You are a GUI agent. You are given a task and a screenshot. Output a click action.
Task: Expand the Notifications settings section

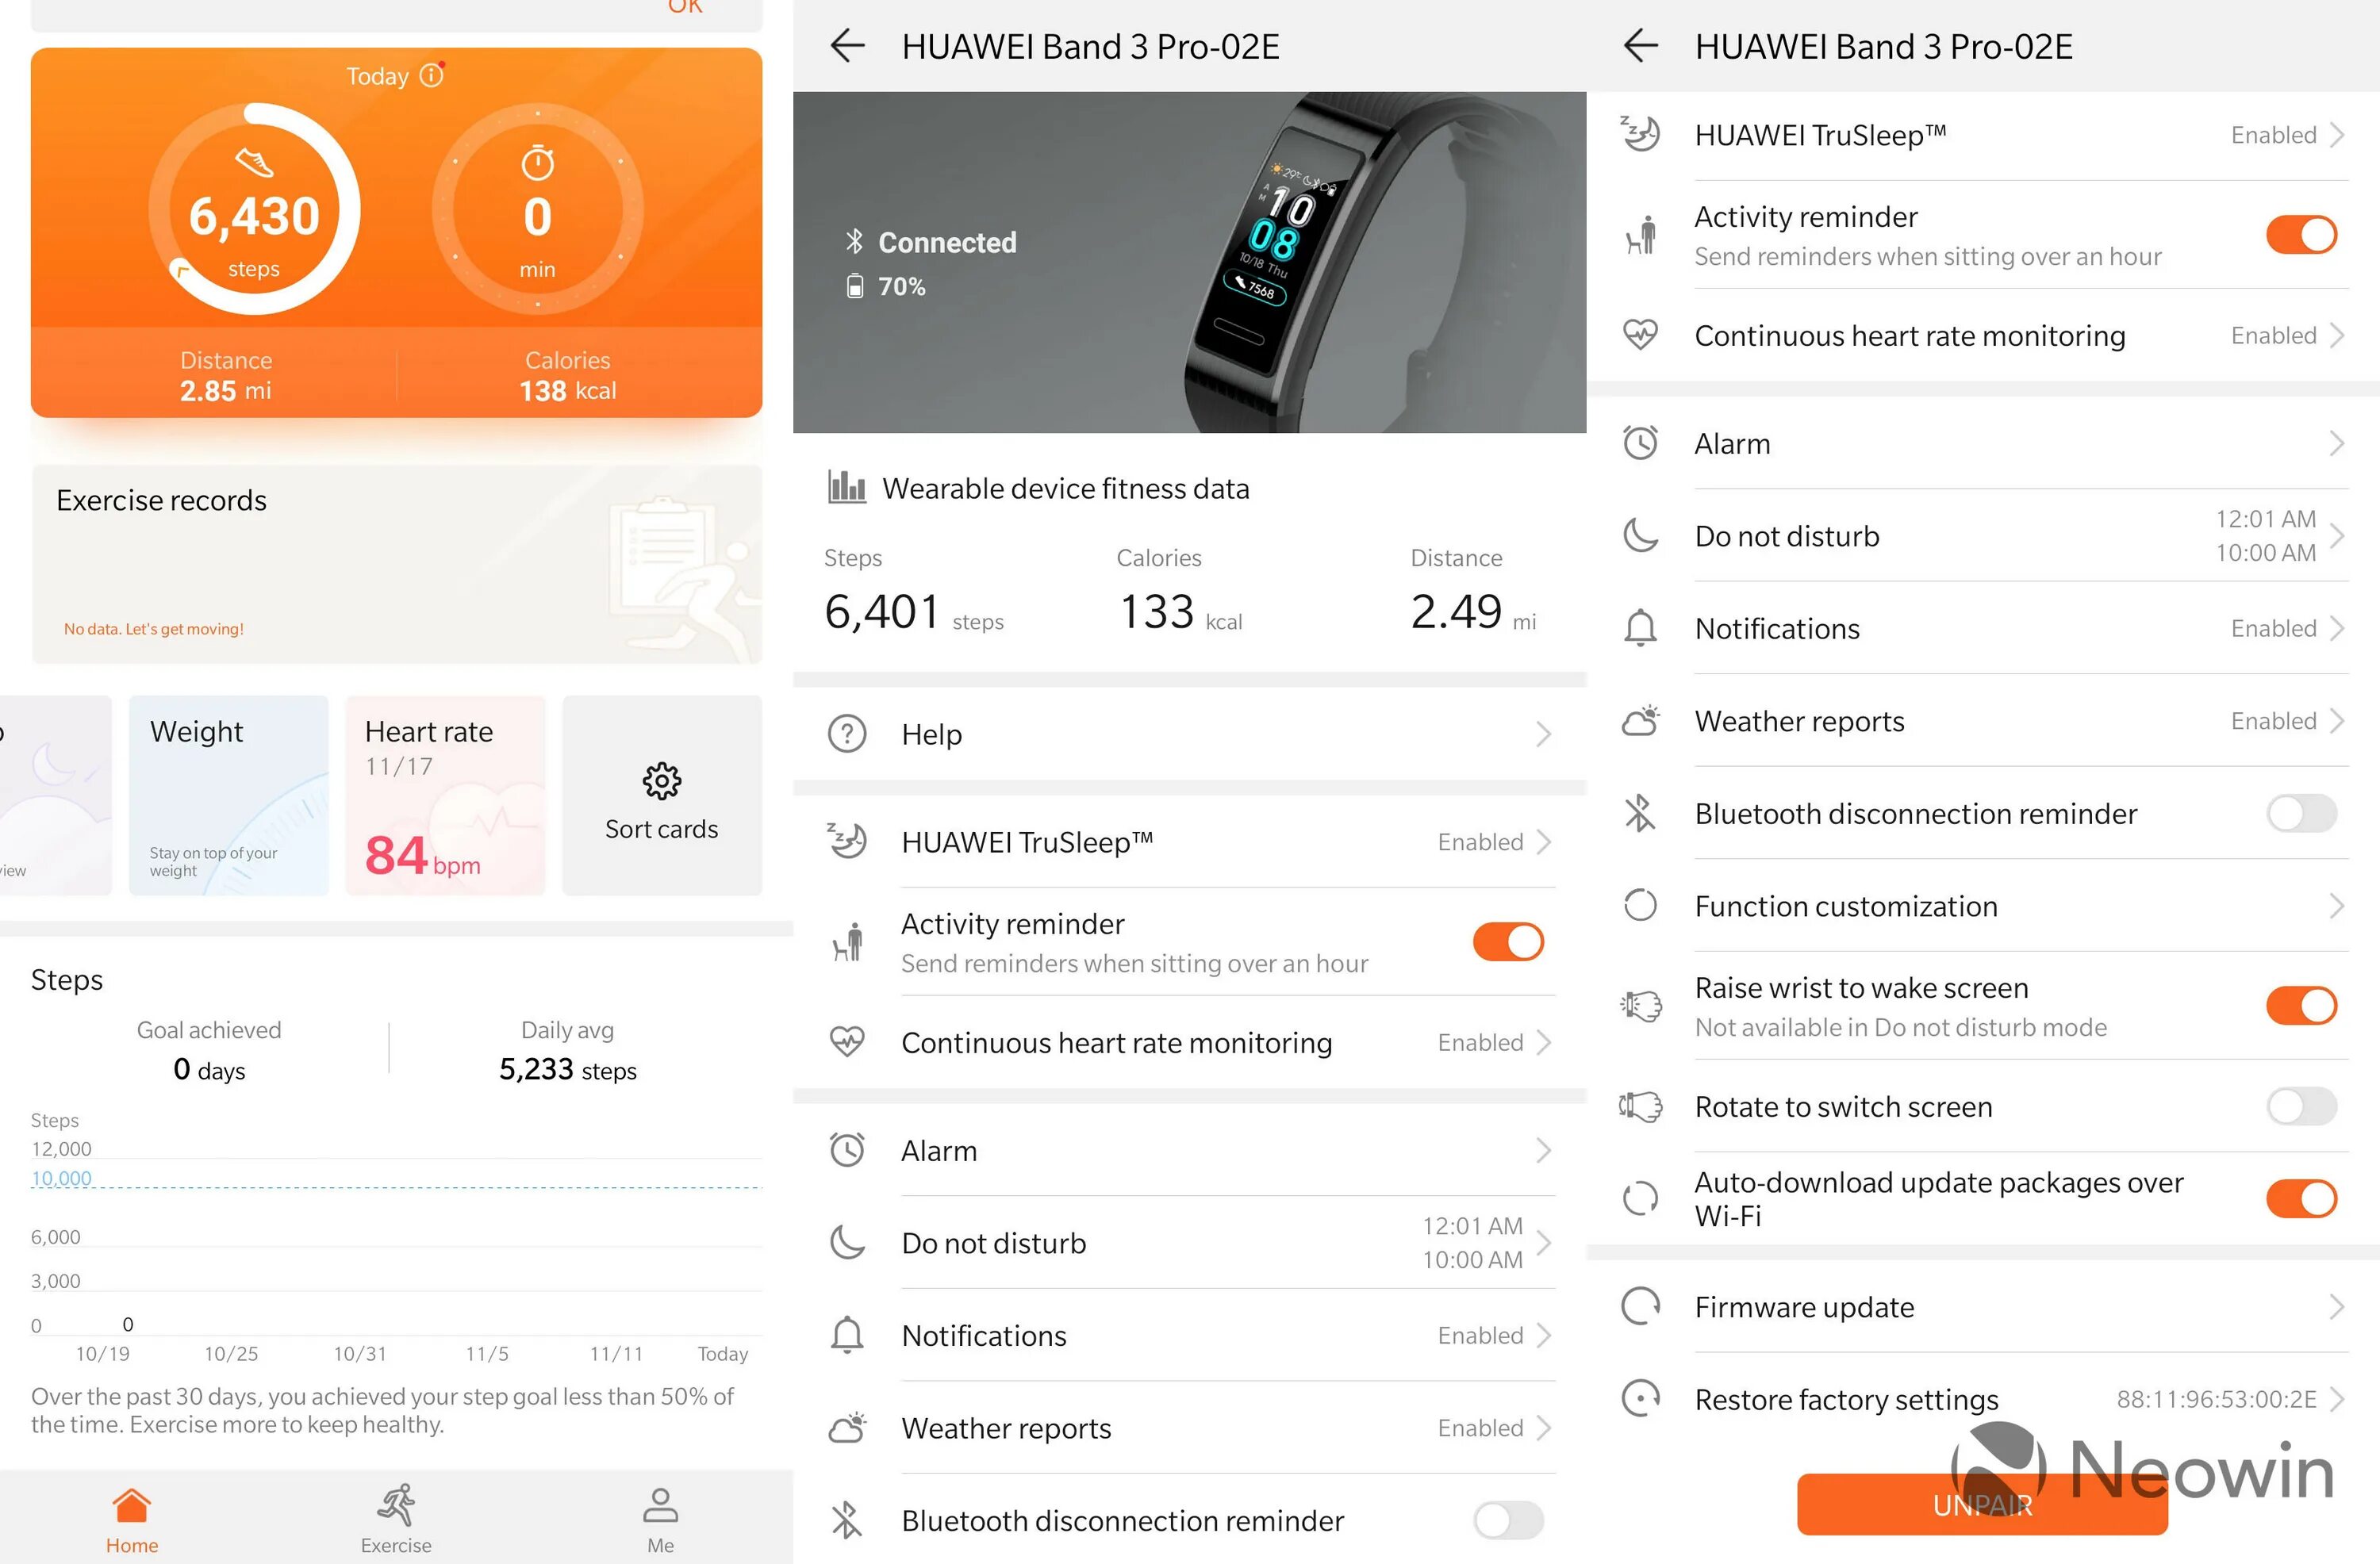[x=1987, y=623]
